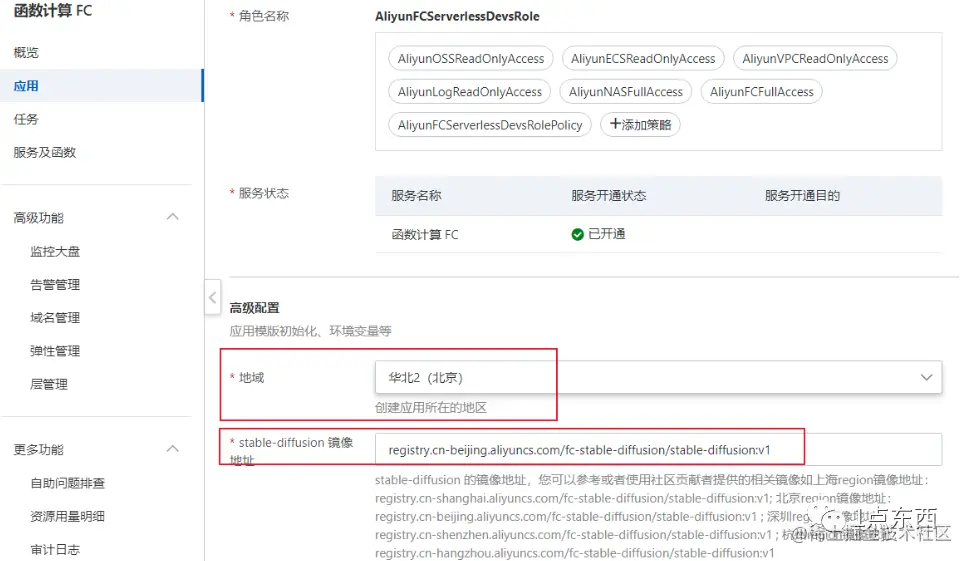Click the AliyunFCServerlessDevsRolePolicy tag
969x561 pixels.
490,125
